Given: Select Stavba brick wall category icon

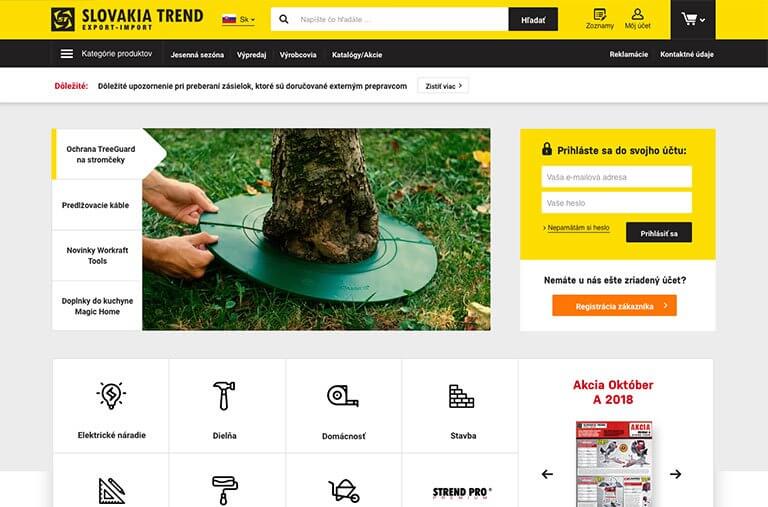Looking at the screenshot, I should [461, 396].
